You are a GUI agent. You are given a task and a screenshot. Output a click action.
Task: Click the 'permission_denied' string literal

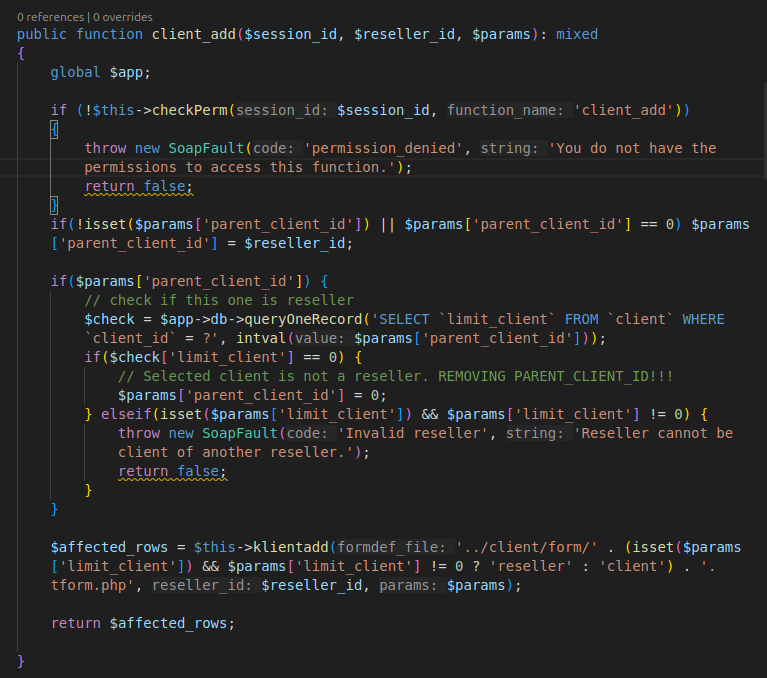(x=384, y=148)
